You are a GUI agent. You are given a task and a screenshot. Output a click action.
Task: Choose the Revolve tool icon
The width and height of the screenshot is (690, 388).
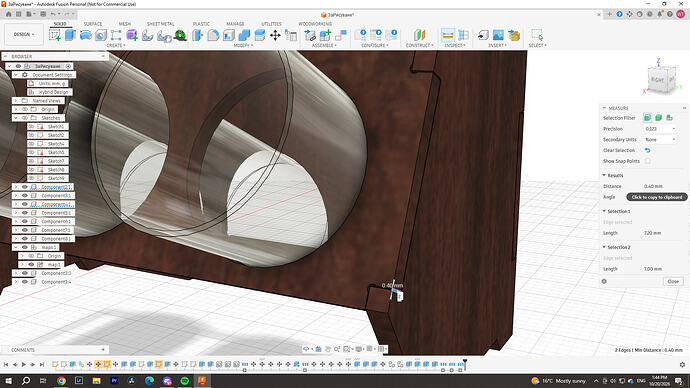[85, 35]
